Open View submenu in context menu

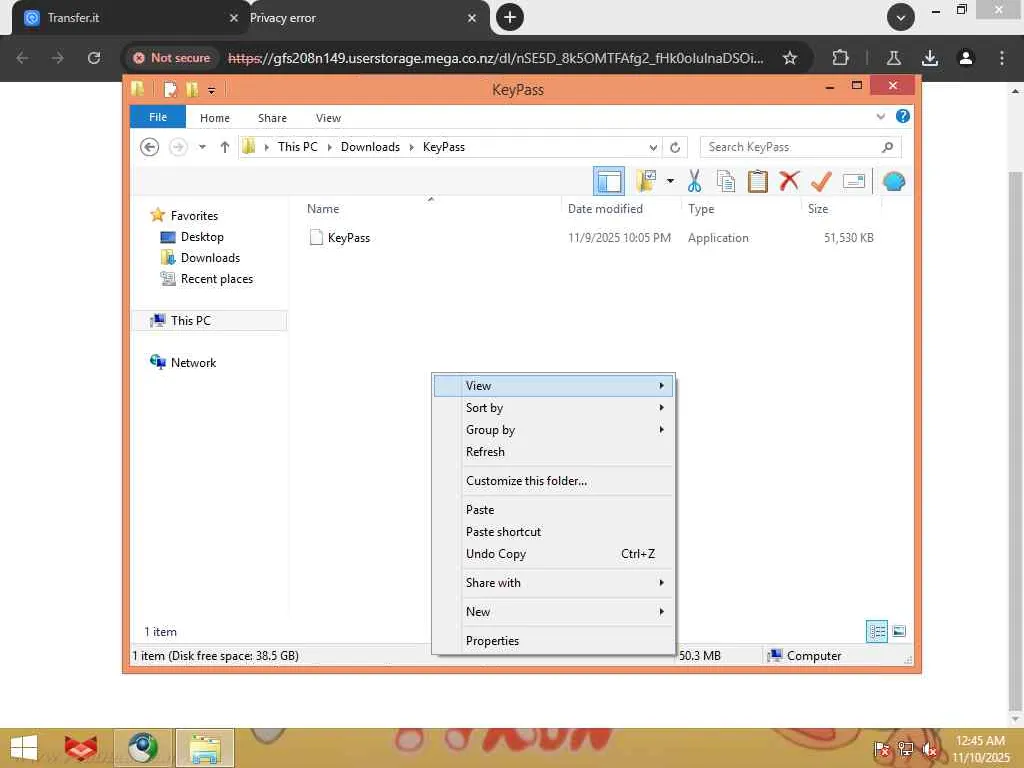(x=553, y=386)
